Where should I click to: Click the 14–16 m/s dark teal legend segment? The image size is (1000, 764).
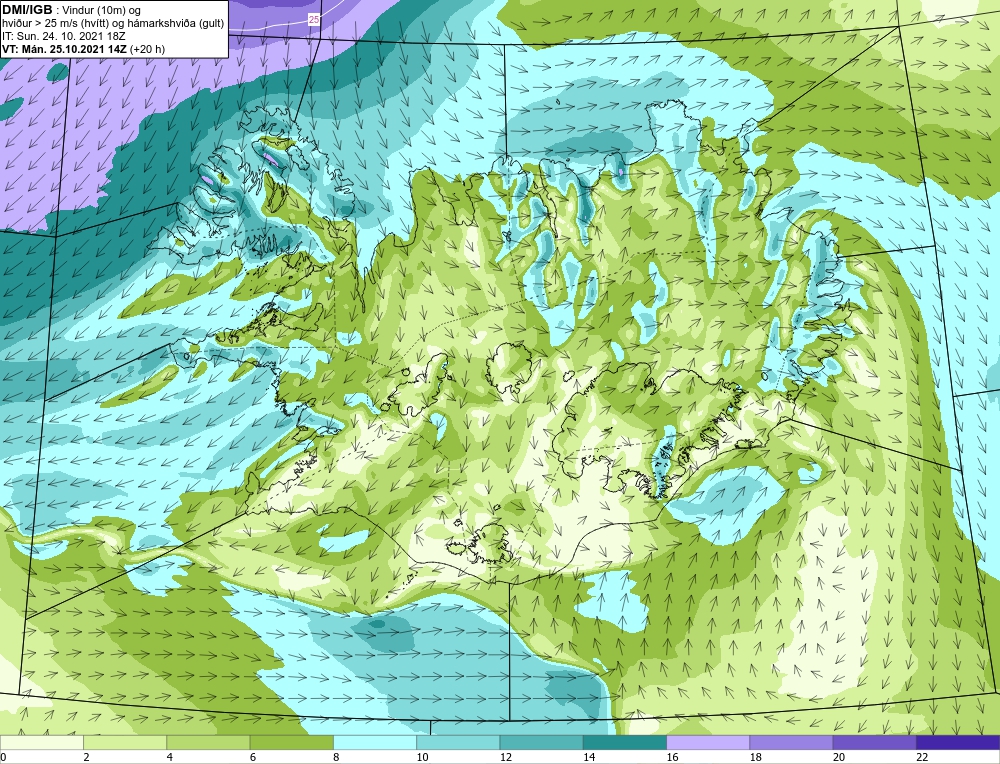(x=624, y=743)
